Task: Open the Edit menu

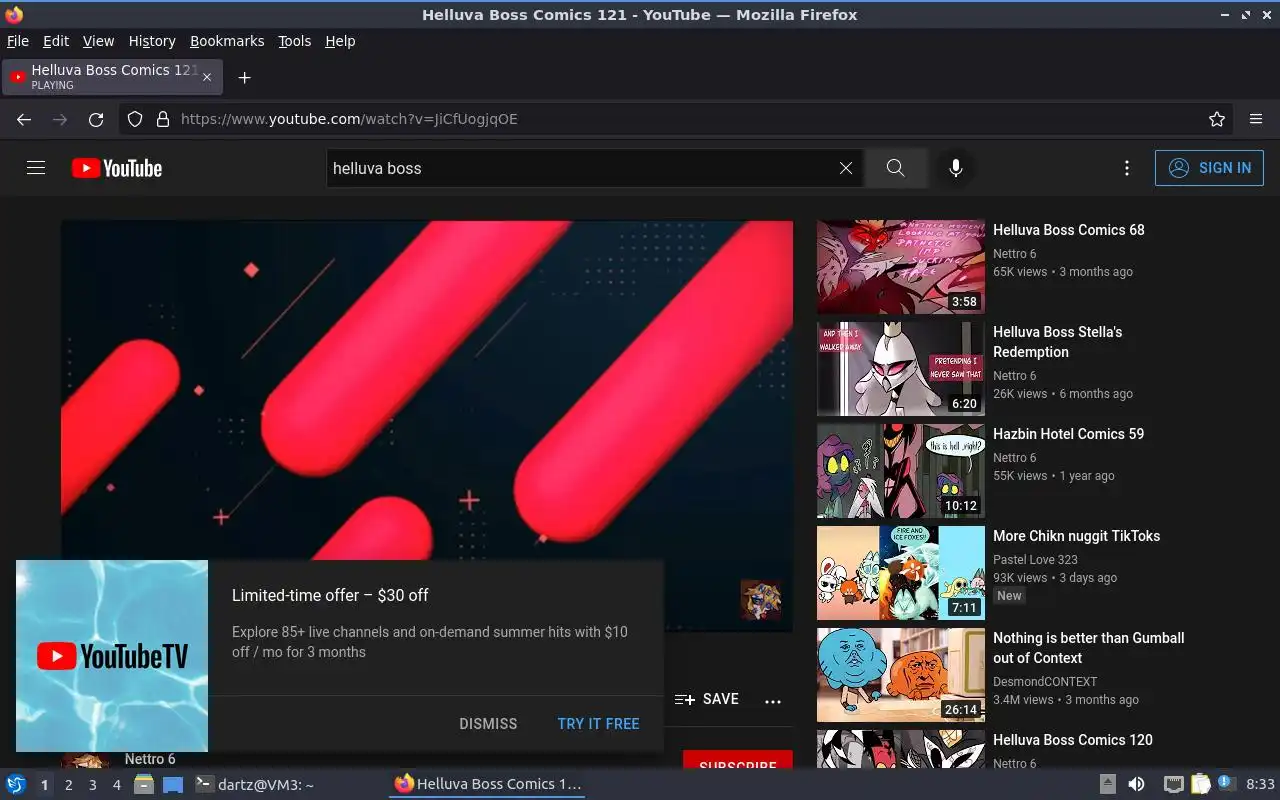Action: coord(56,41)
